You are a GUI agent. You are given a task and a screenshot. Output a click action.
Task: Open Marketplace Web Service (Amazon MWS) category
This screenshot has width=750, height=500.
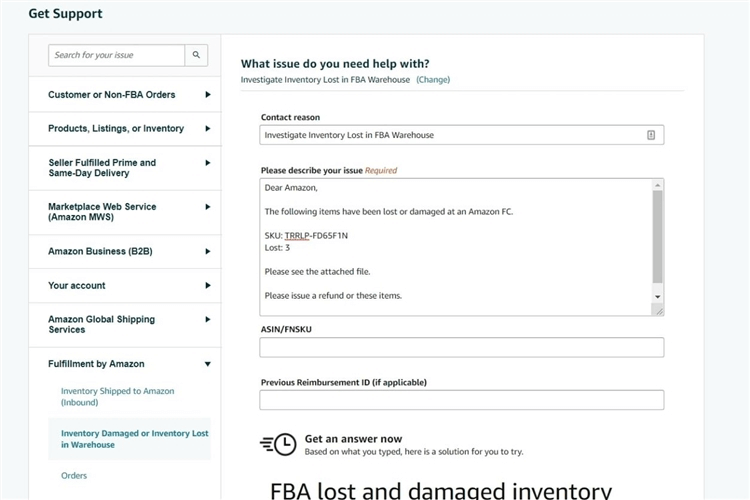pyautogui.click(x=125, y=212)
